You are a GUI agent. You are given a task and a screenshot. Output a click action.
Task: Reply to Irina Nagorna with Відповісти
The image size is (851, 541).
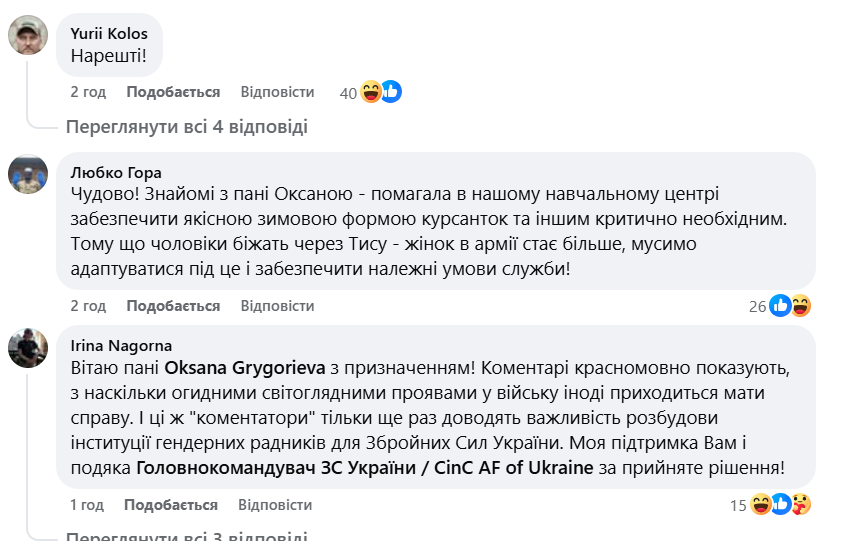(277, 504)
